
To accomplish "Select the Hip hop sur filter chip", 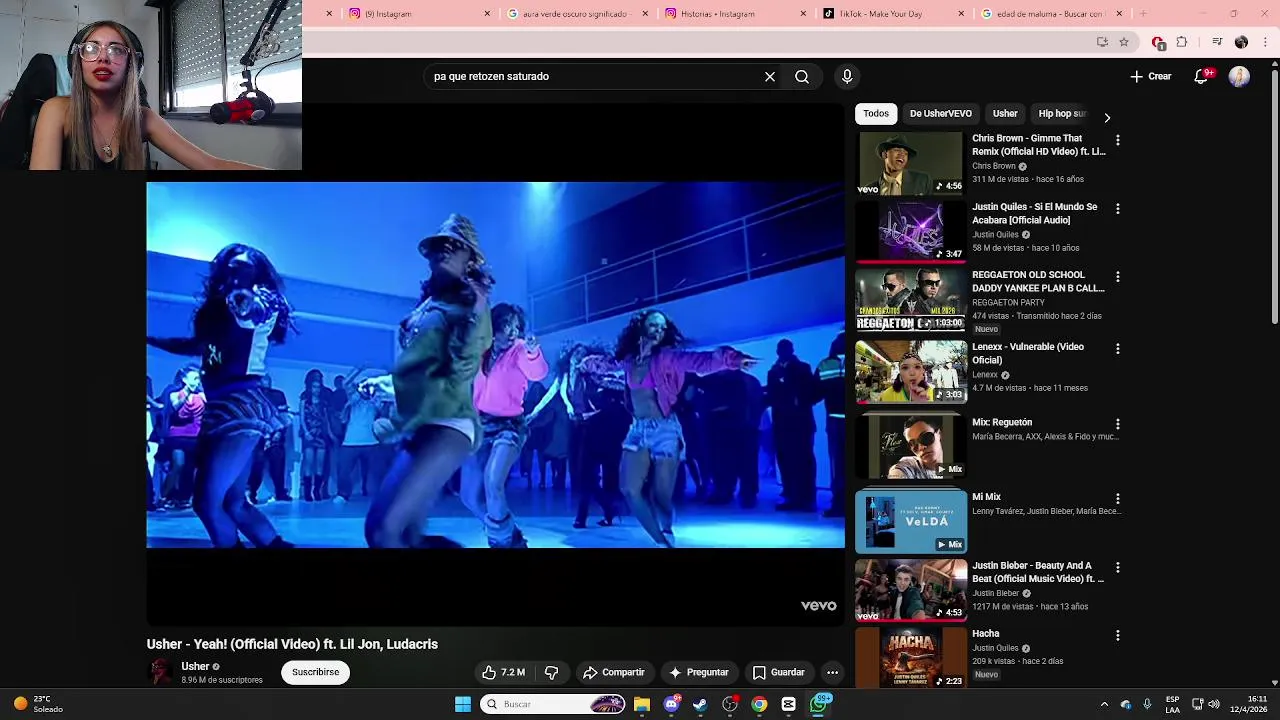I will [x=1062, y=114].
